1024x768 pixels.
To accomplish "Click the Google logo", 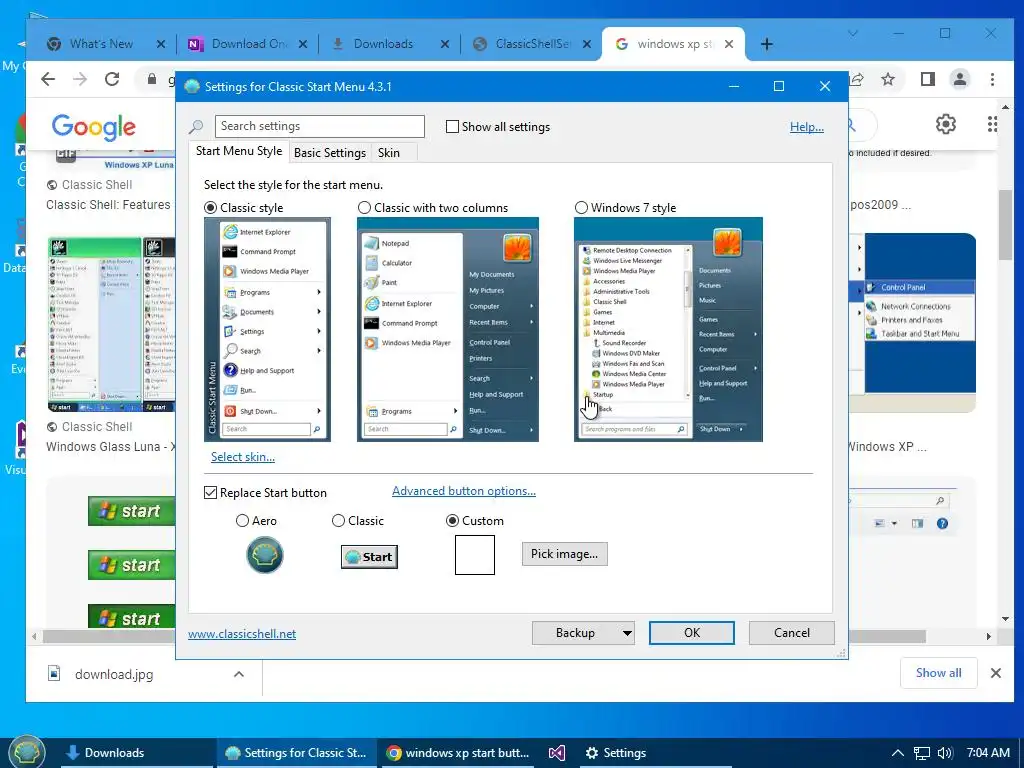I will (x=93, y=127).
